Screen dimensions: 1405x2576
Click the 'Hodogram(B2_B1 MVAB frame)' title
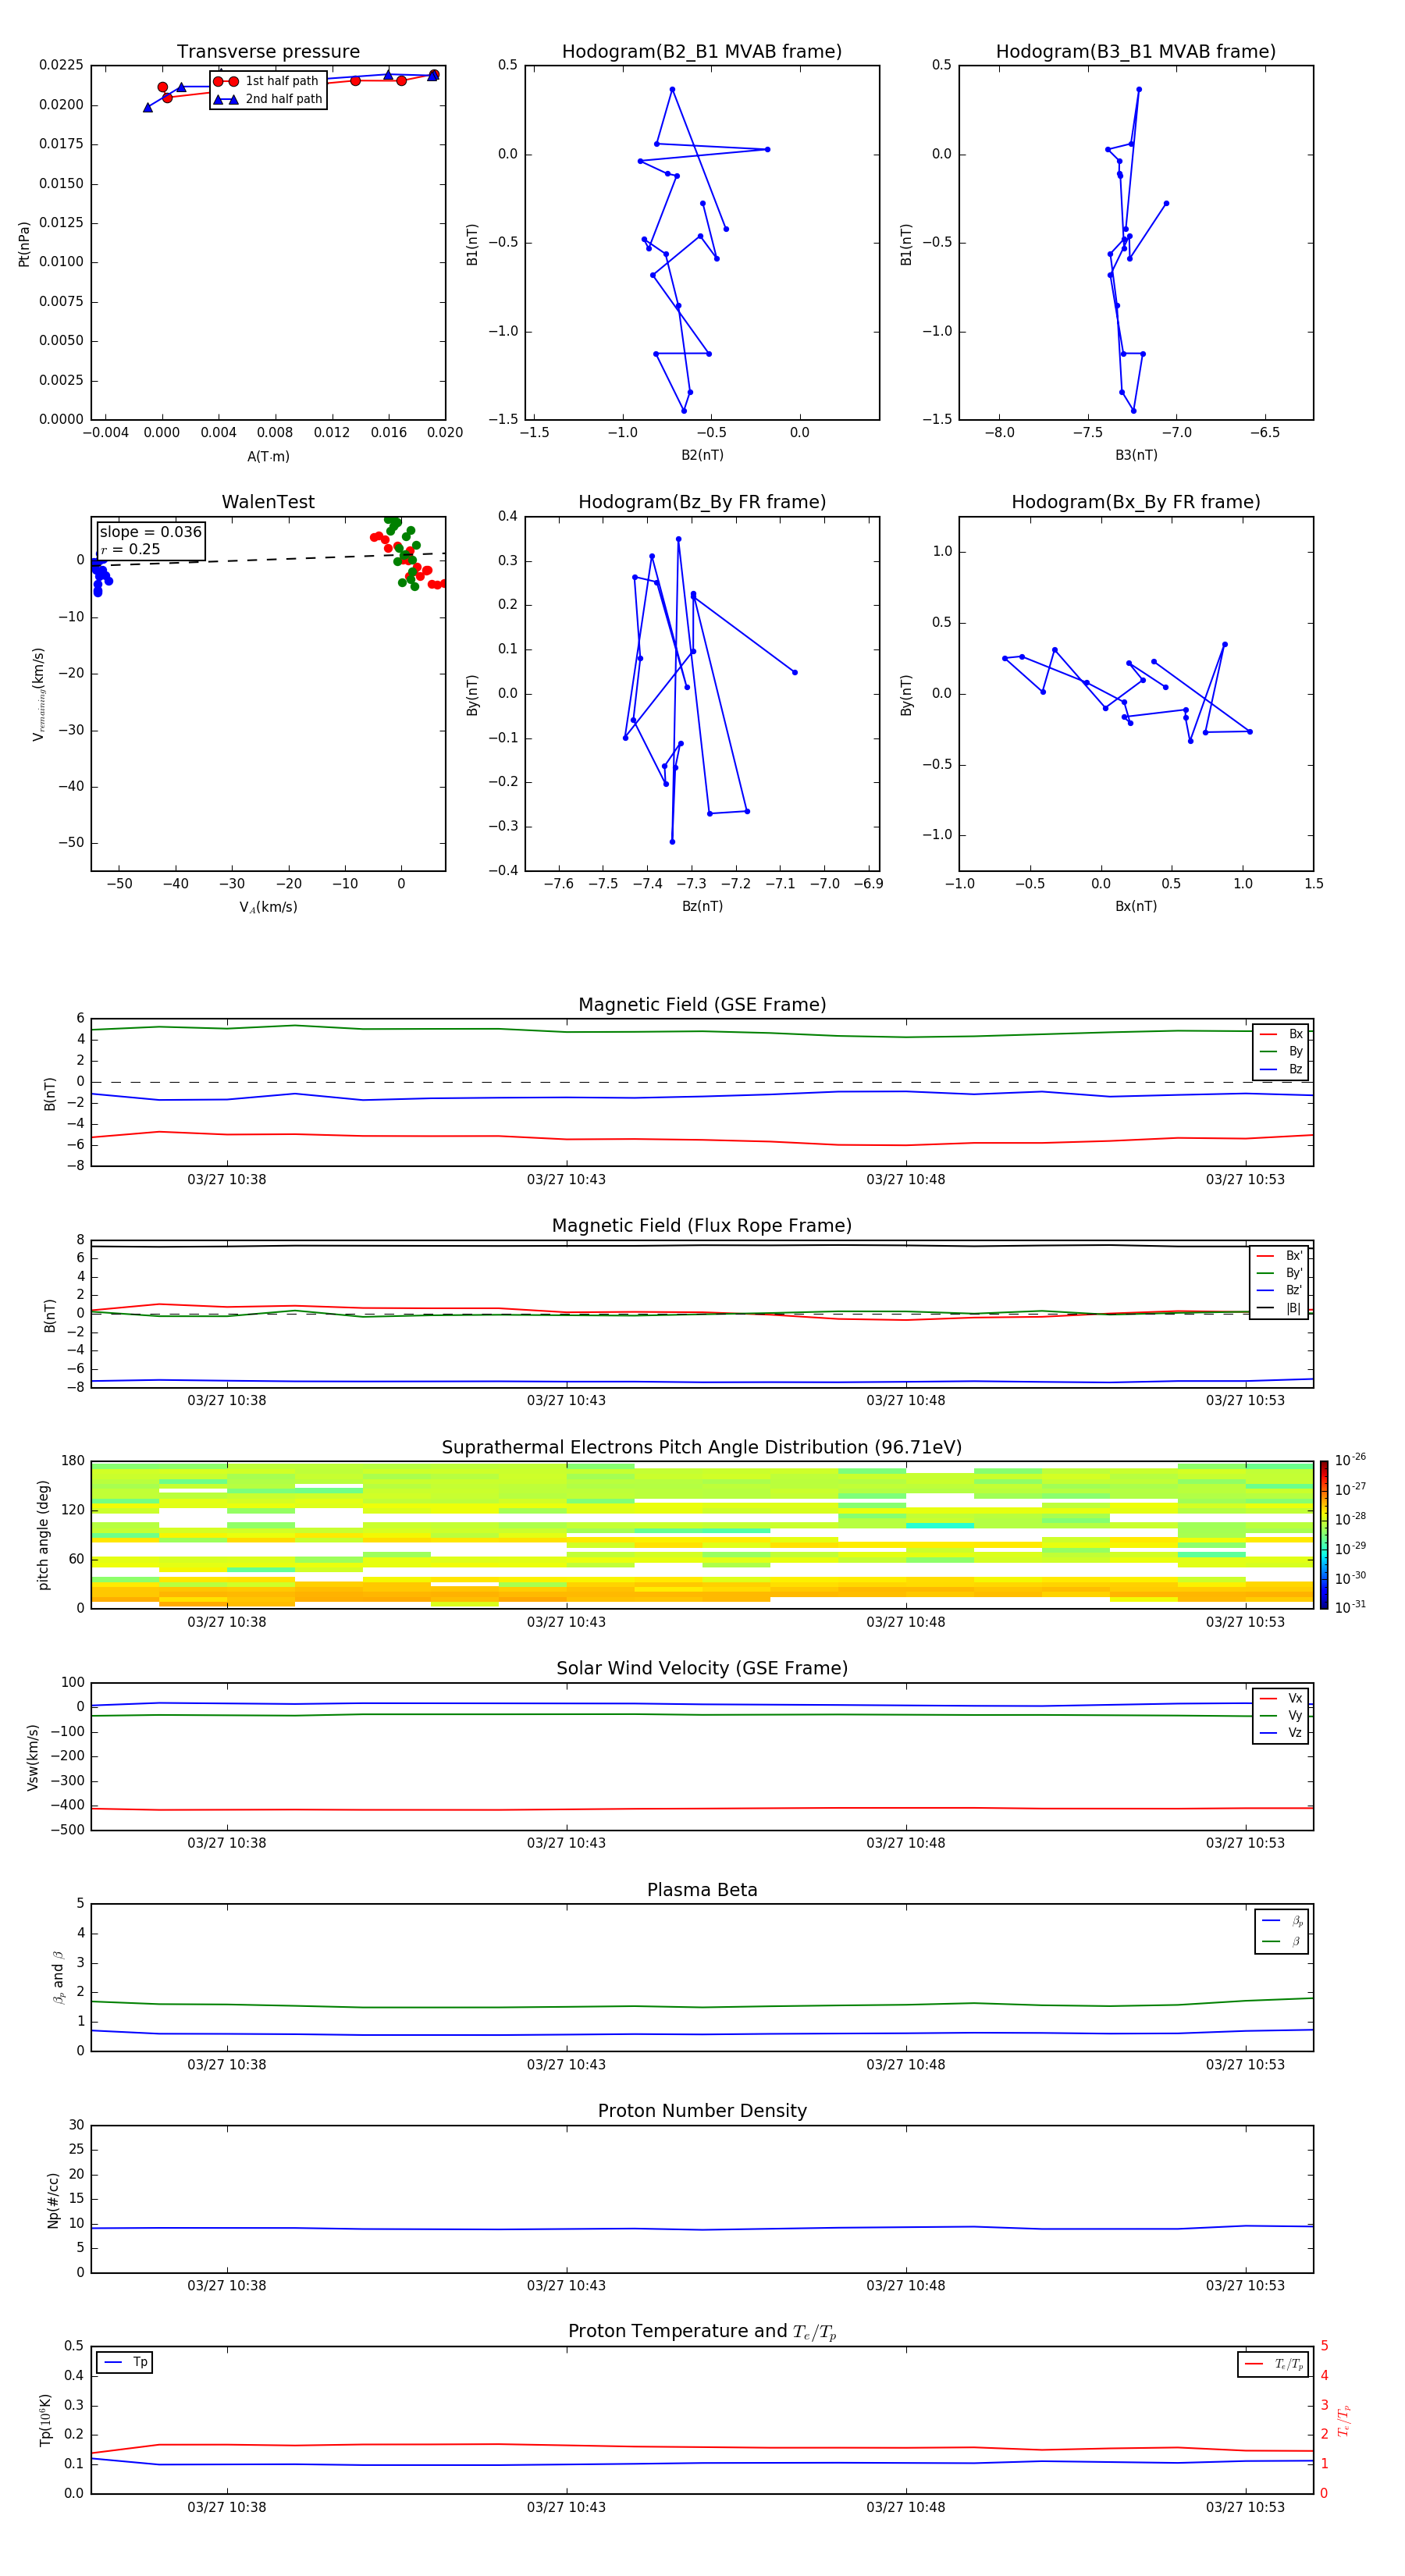point(702,52)
